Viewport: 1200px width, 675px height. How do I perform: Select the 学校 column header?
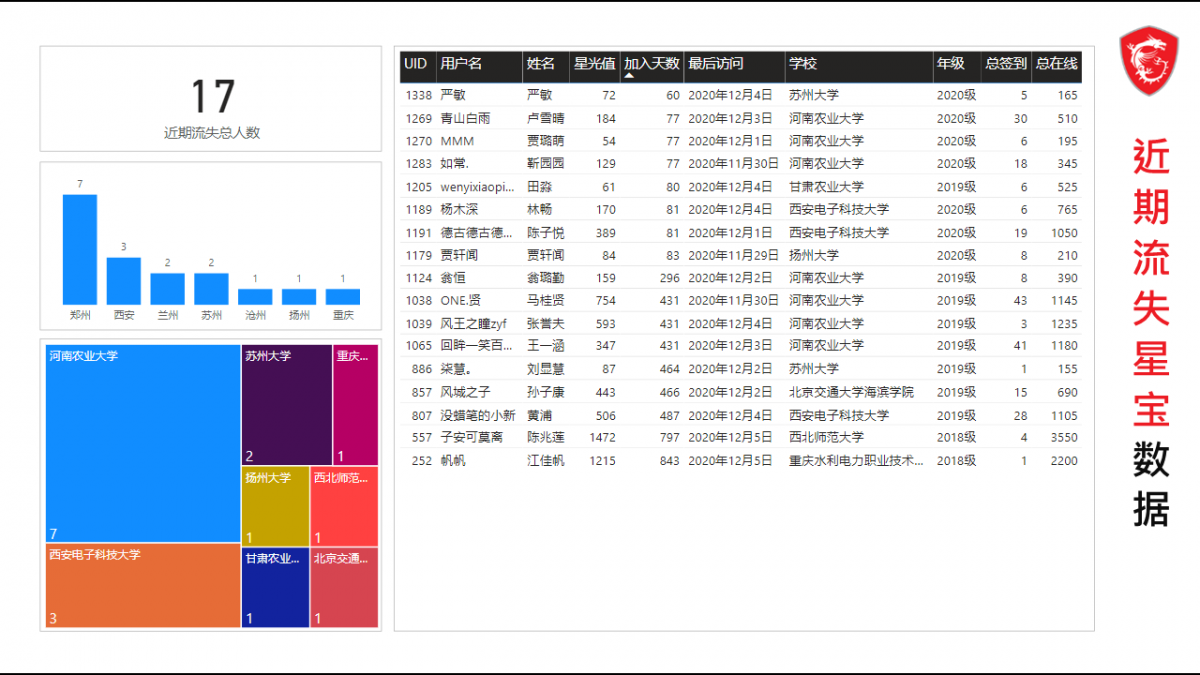803,64
